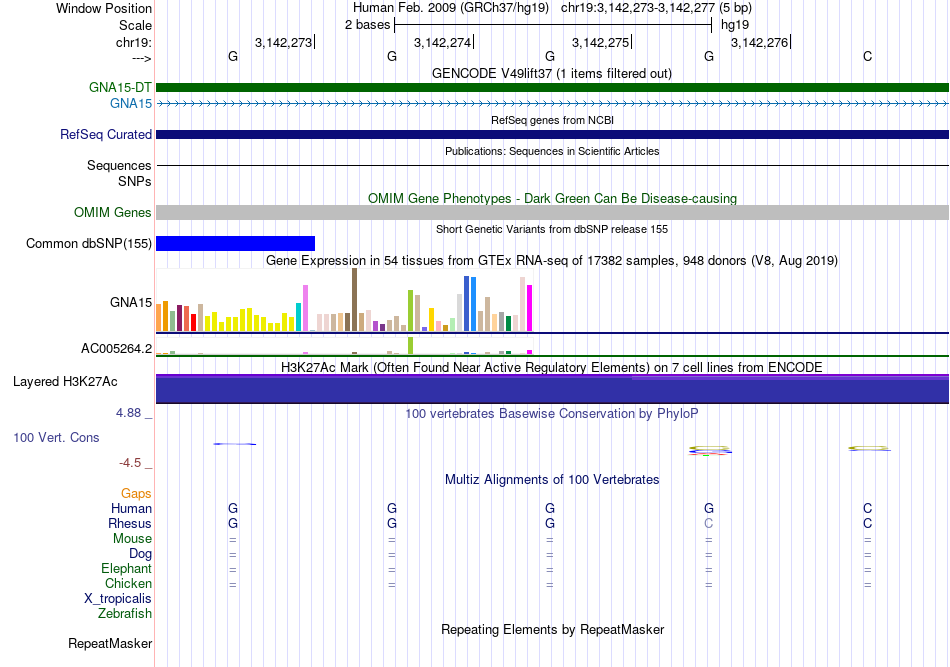Open the GENCODE V49lift37 track title
Viewport: 950px width, 667px height.
pos(552,73)
